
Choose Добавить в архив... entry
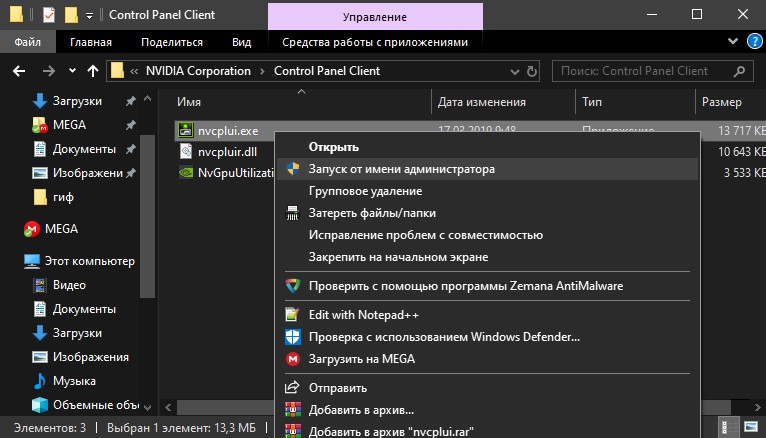coord(488,410)
